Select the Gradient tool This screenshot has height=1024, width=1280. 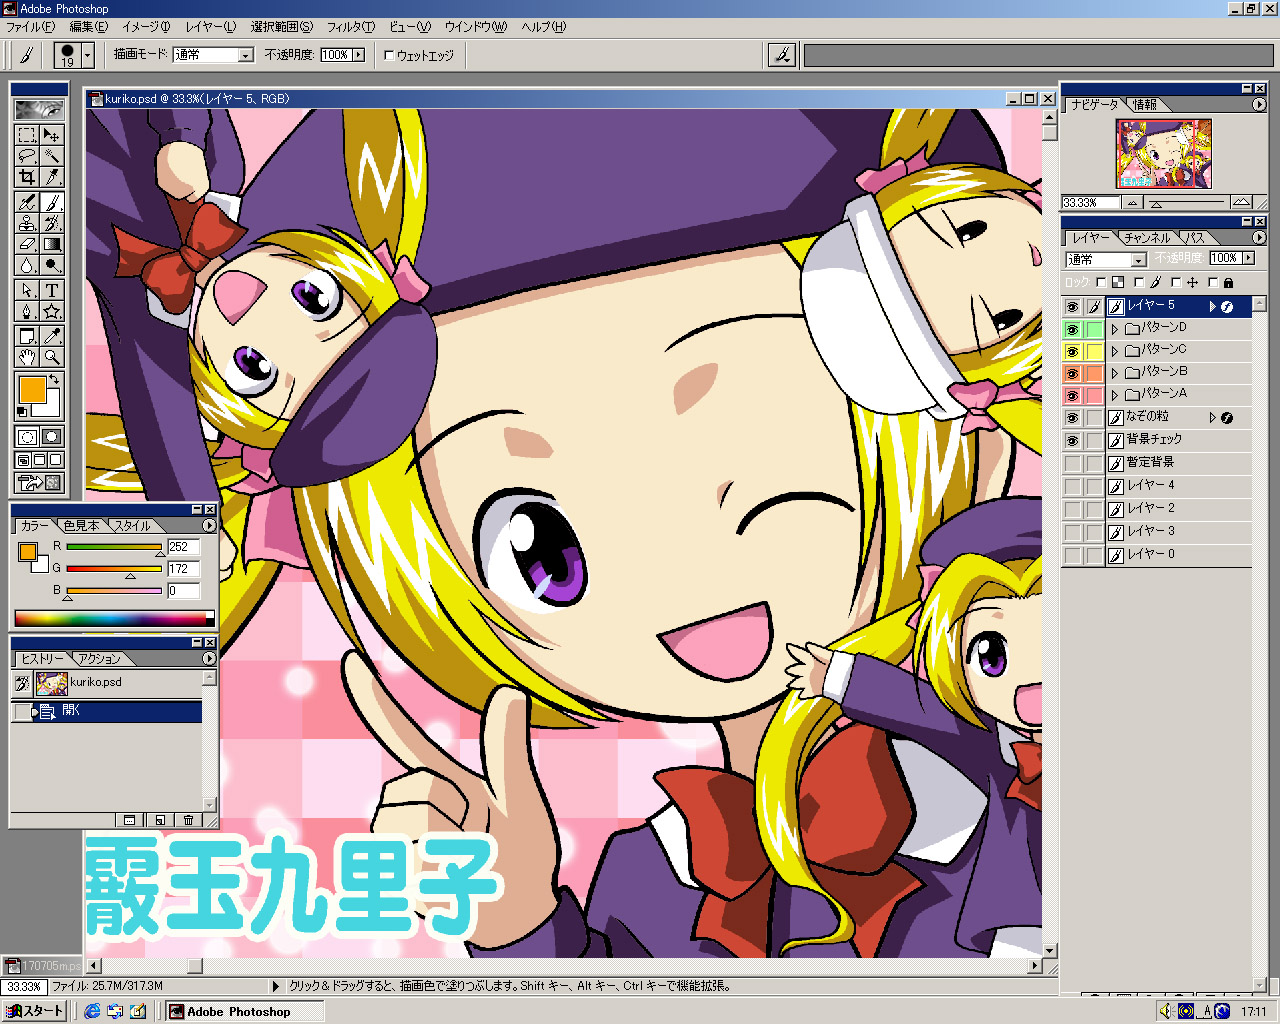point(52,244)
